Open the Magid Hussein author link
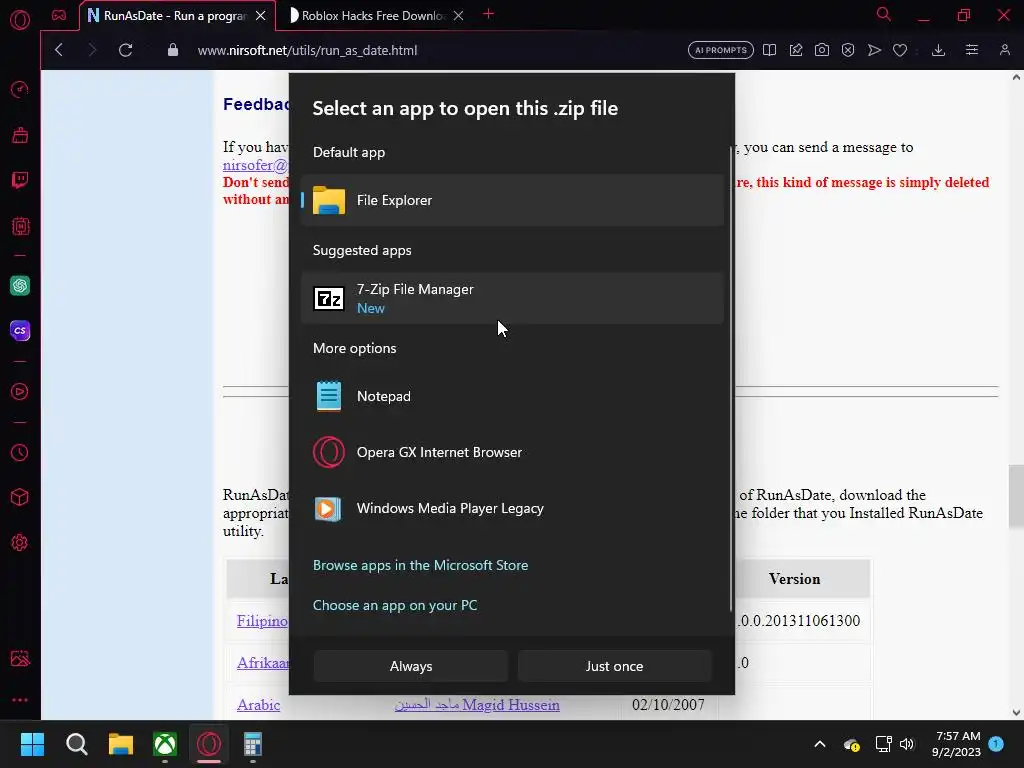This screenshot has height=768, width=1024. click(x=477, y=705)
